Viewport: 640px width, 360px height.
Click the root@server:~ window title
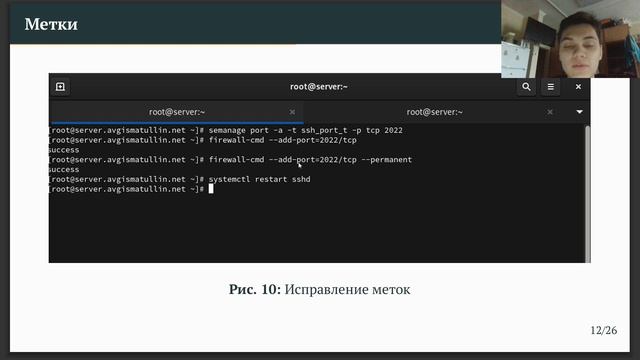pos(318,87)
